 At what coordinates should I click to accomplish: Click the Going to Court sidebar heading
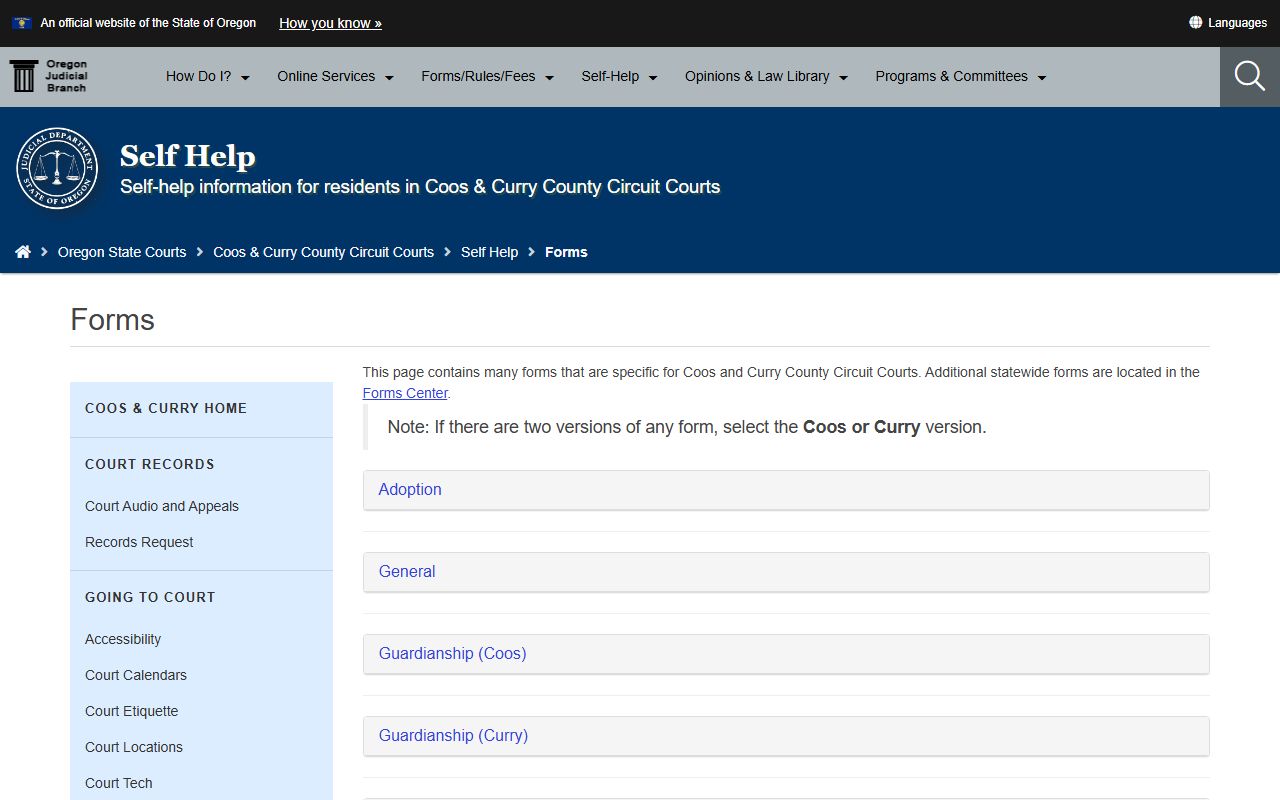click(150, 597)
